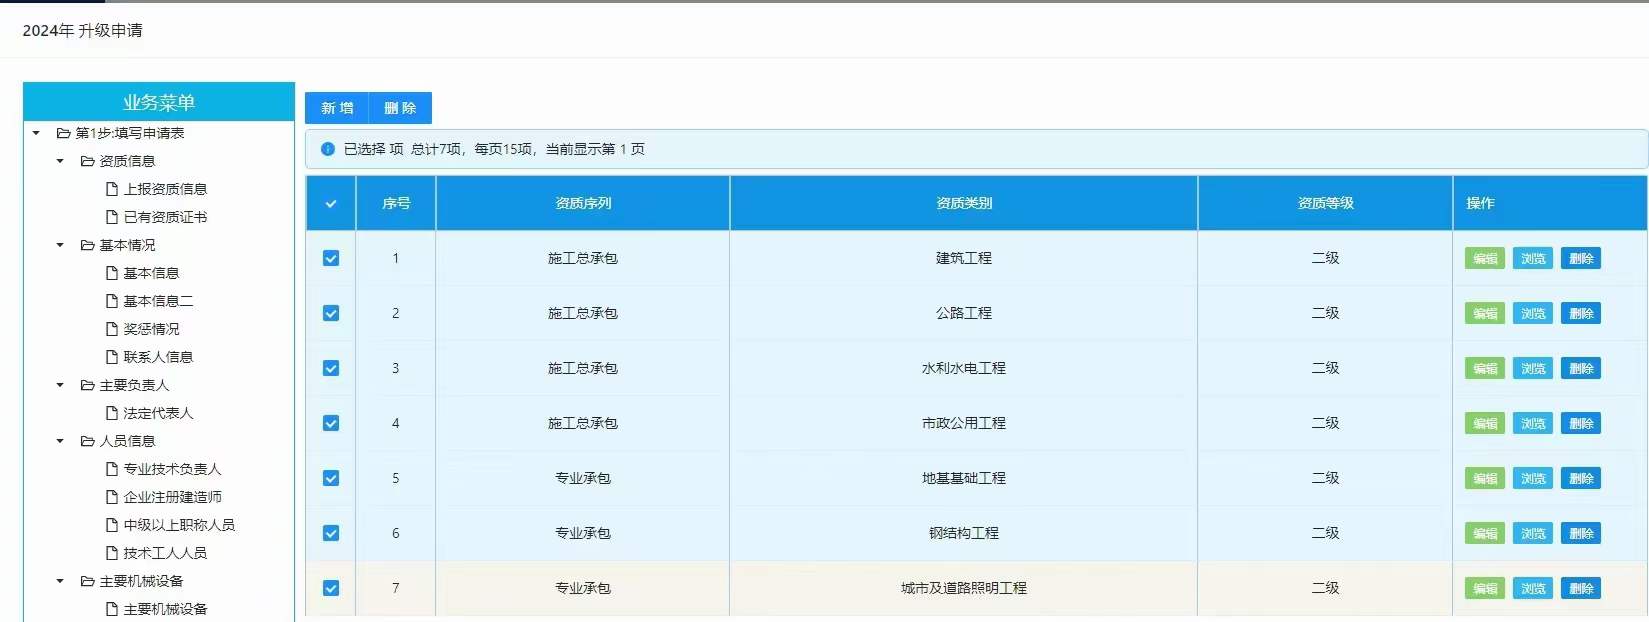The height and width of the screenshot is (622, 1649).
Task: Click the 新增 button
Action: pos(337,108)
